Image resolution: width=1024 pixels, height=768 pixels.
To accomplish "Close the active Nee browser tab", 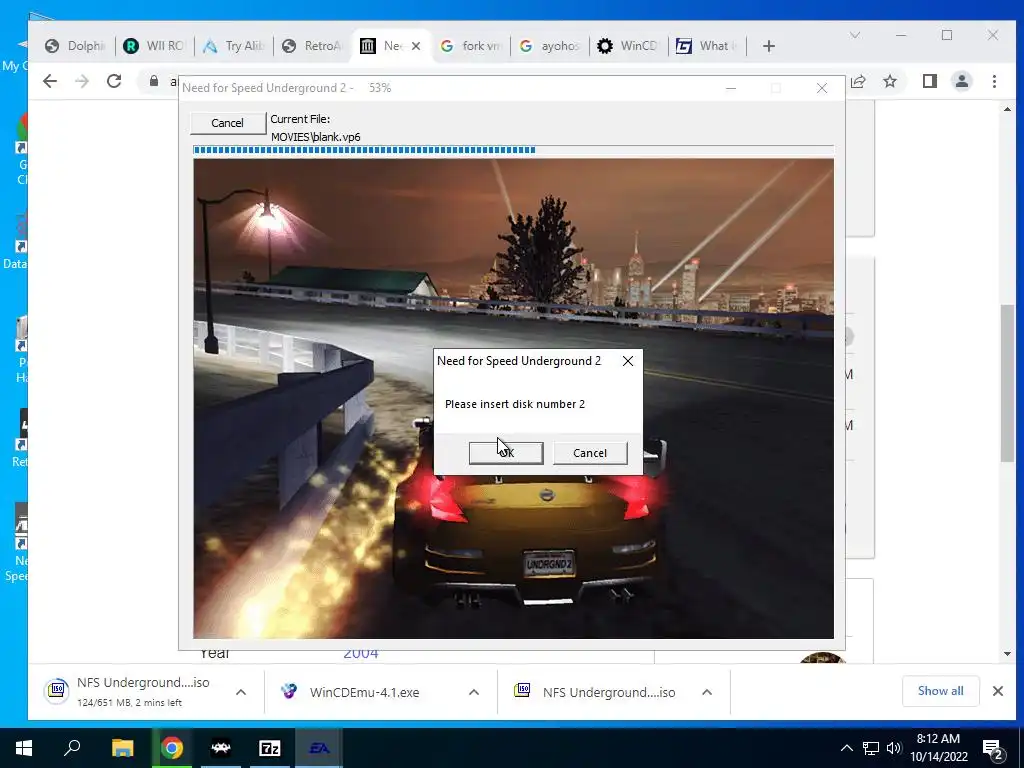I will tap(416, 46).
